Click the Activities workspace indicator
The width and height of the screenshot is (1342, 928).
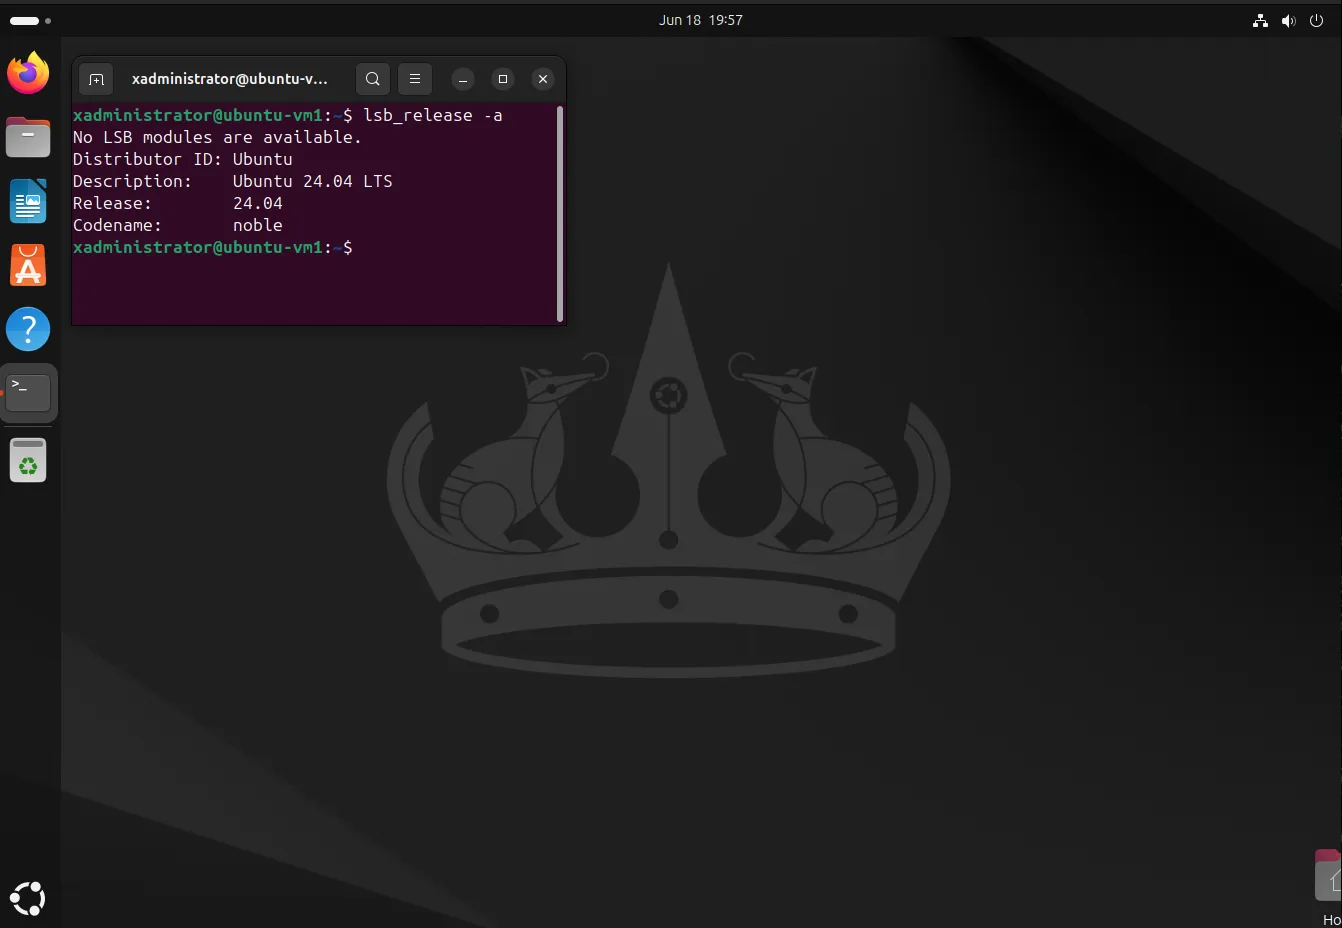point(30,20)
